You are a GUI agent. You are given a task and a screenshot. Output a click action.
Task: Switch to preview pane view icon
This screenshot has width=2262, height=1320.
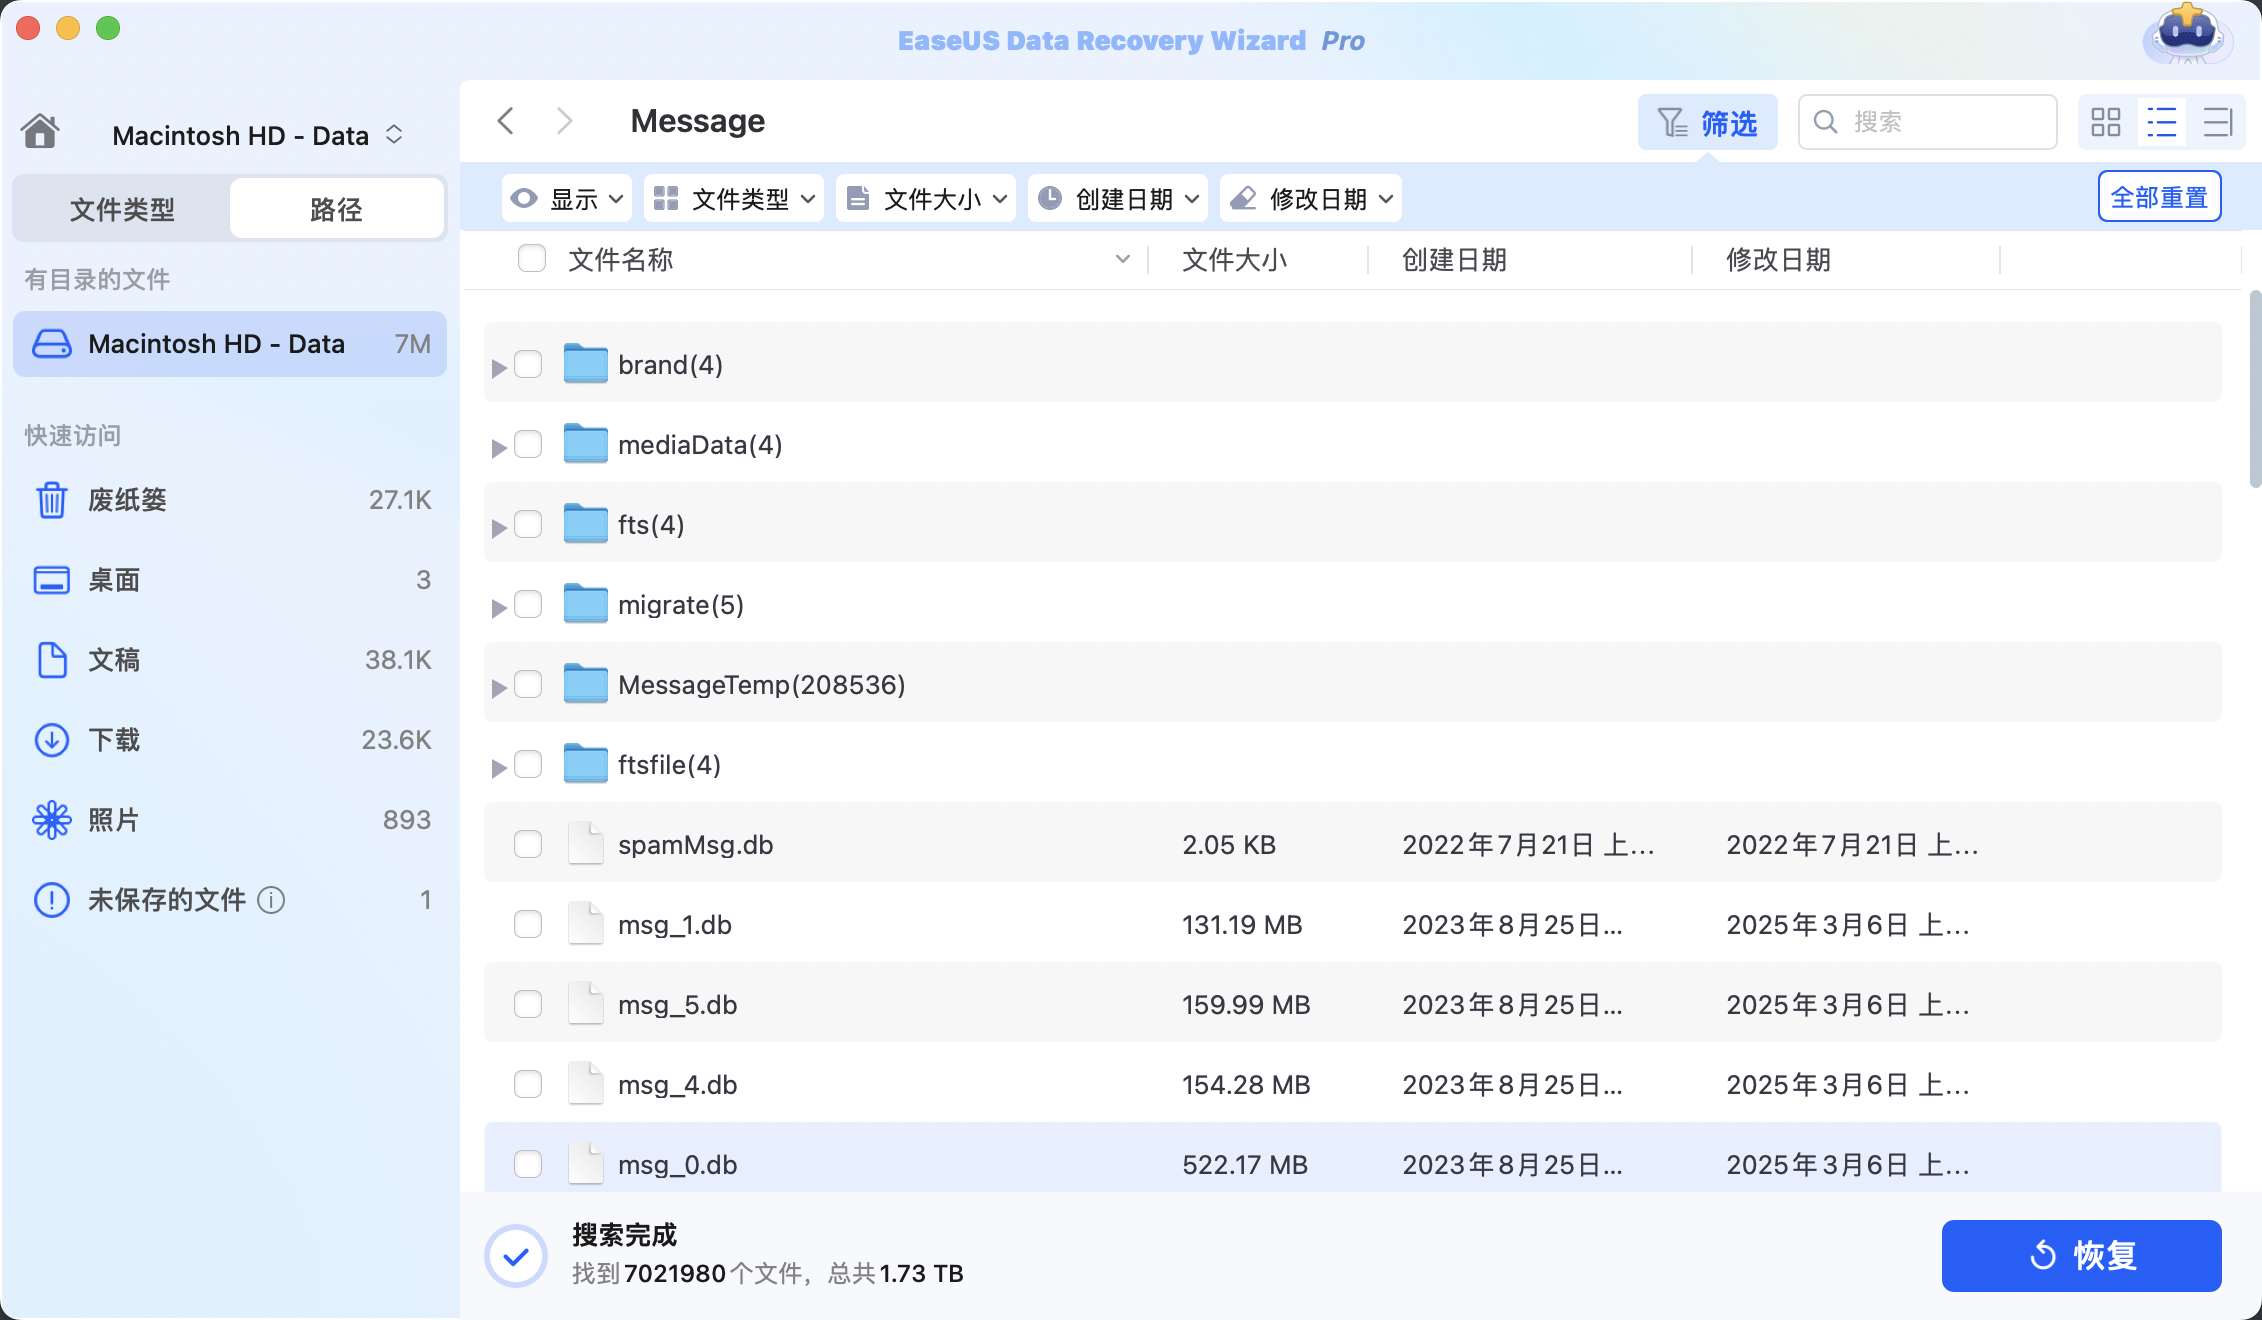[x=2217, y=122]
